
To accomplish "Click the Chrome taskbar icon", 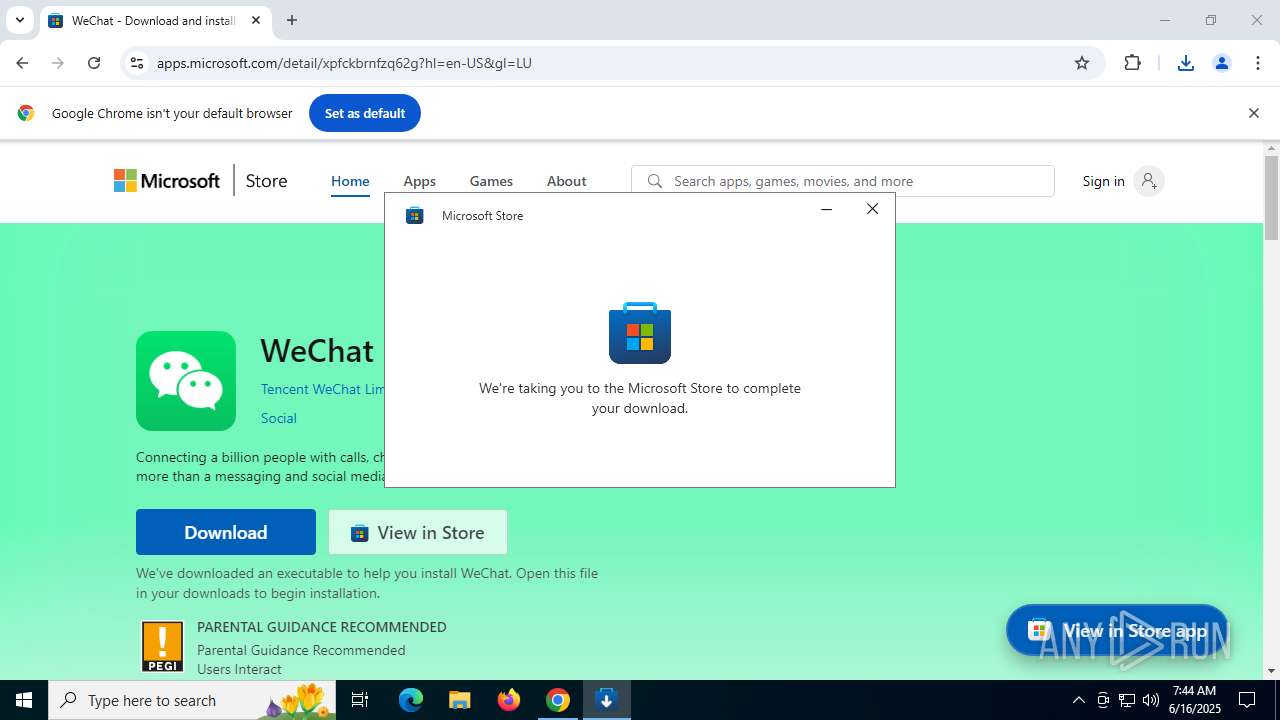I will tap(558, 700).
